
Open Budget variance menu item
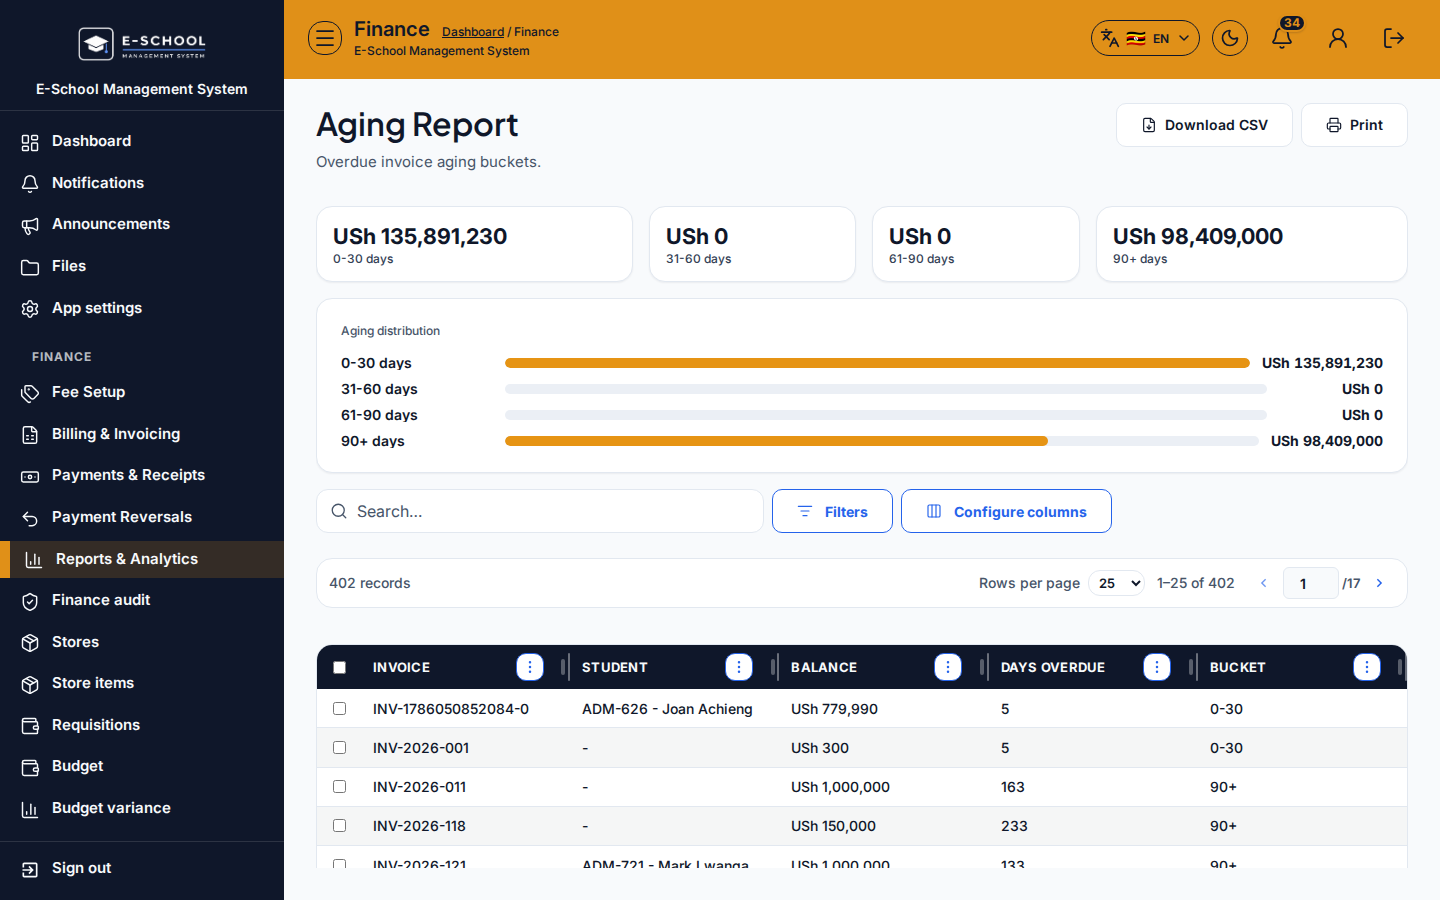[x=142, y=808]
